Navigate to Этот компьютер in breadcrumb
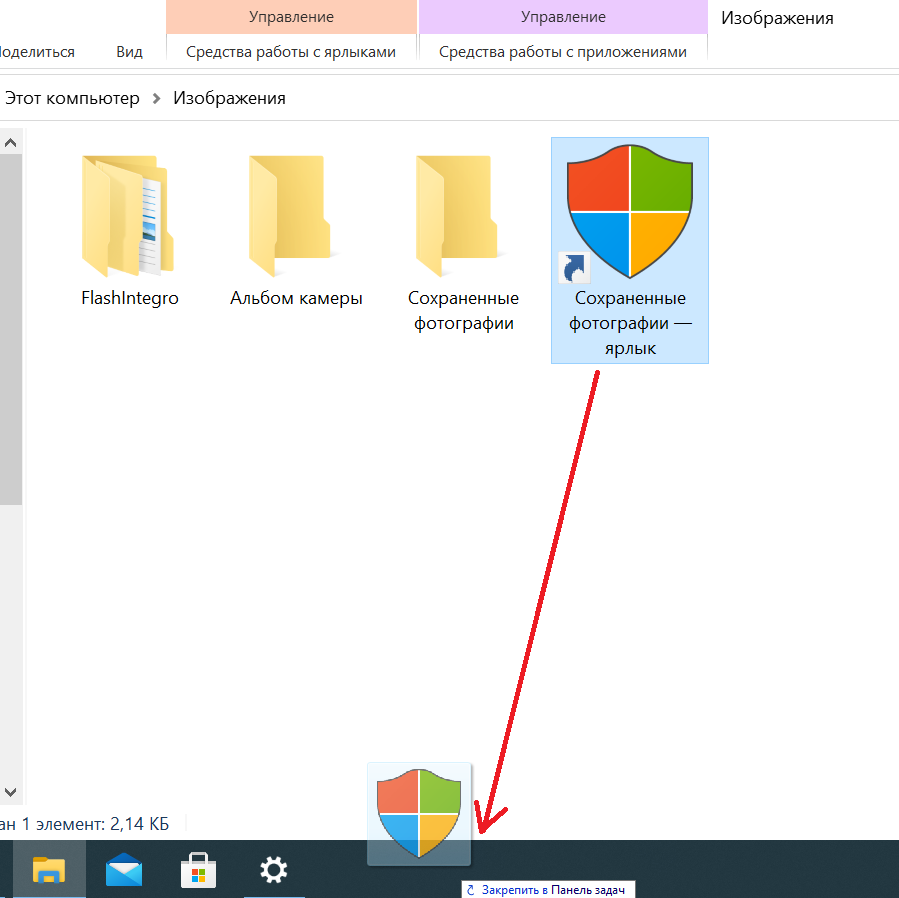Viewport: 899px width, 898px height. pos(72,98)
